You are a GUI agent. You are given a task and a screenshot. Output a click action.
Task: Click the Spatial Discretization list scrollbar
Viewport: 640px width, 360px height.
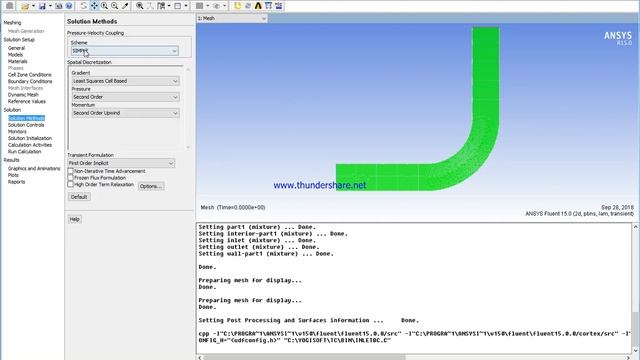click(x=188, y=108)
